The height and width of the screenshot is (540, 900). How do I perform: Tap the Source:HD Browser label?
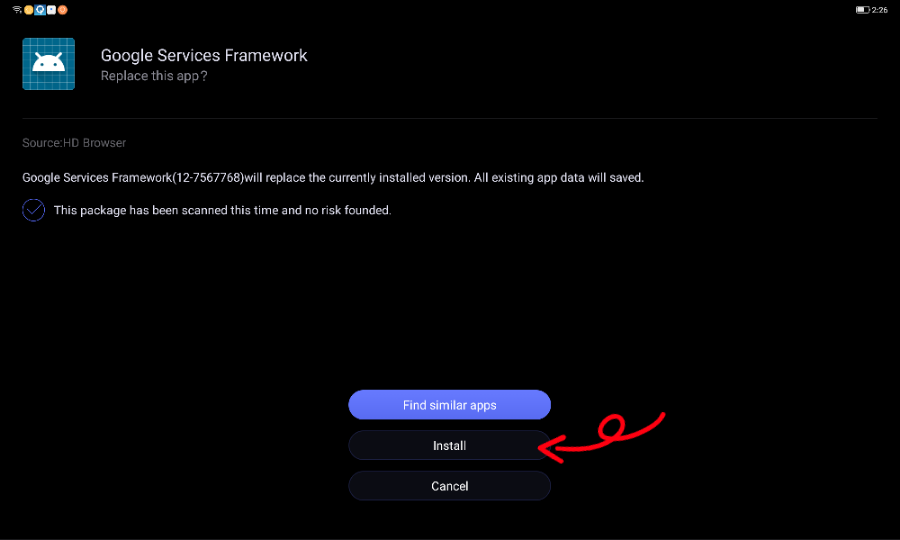click(74, 143)
